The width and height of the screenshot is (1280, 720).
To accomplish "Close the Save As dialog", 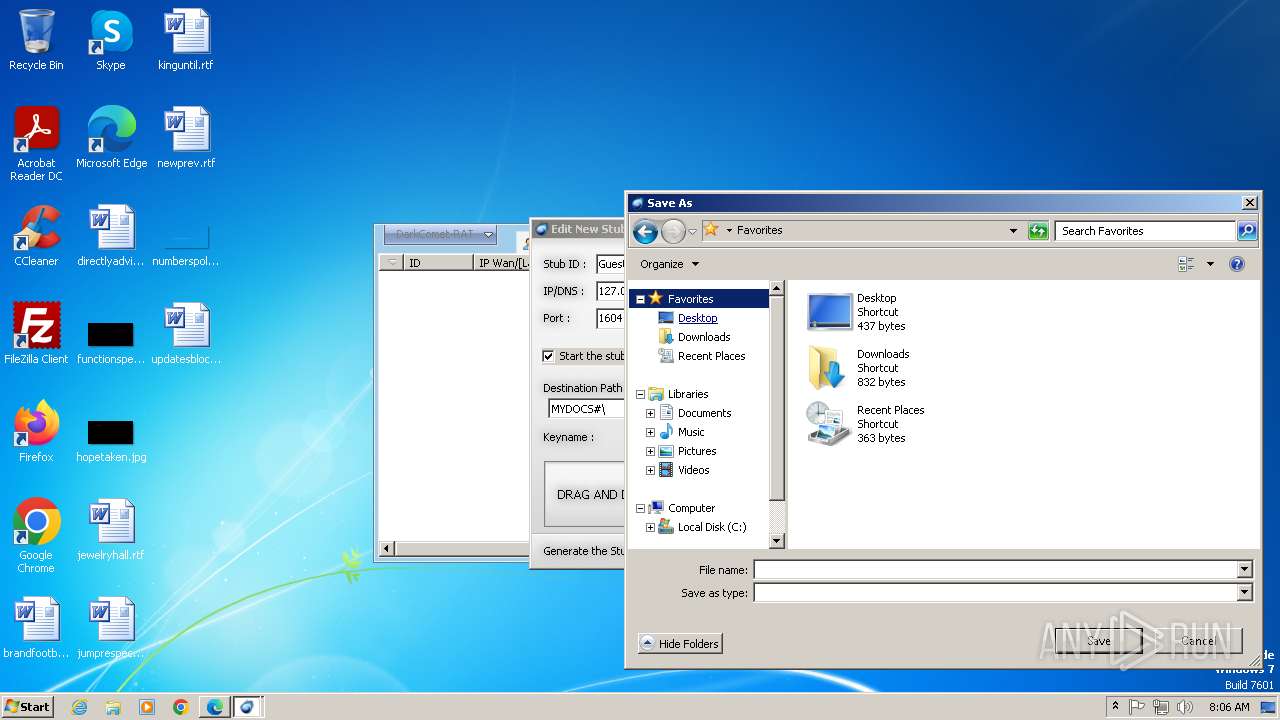I will (1249, 203).
